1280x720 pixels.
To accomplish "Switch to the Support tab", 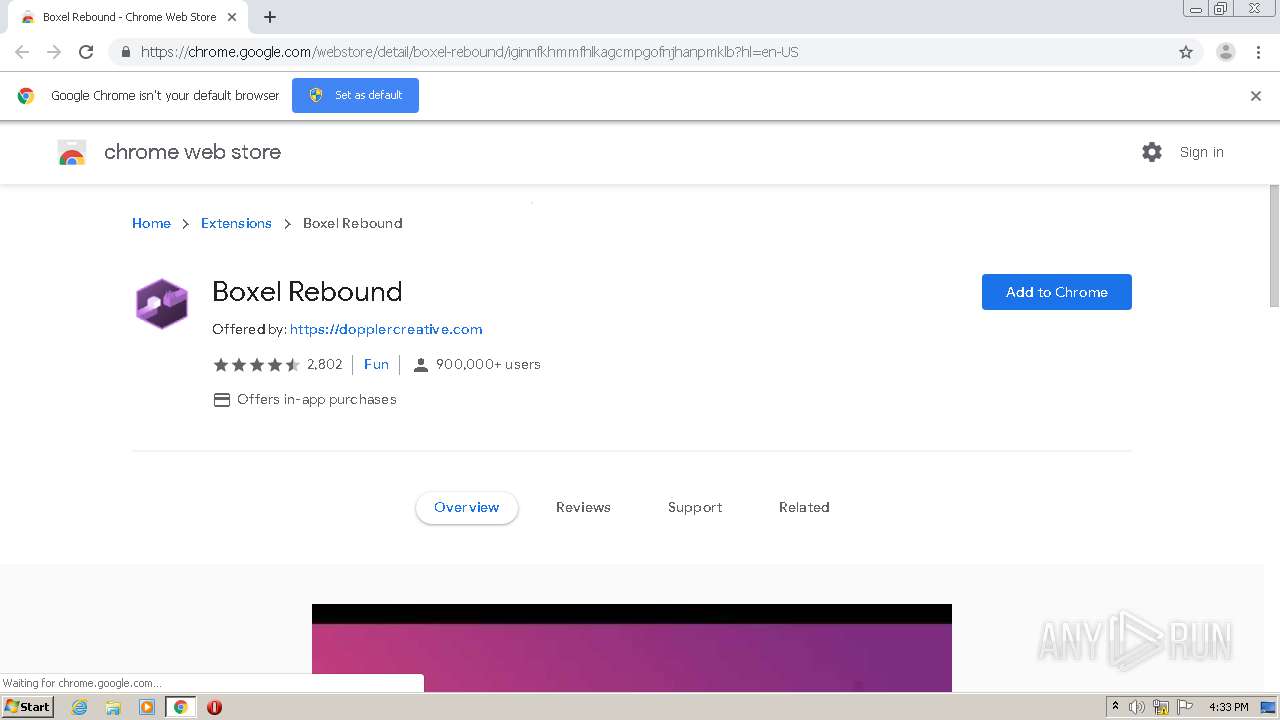I will pyautogui.click(x=695, y=507).
